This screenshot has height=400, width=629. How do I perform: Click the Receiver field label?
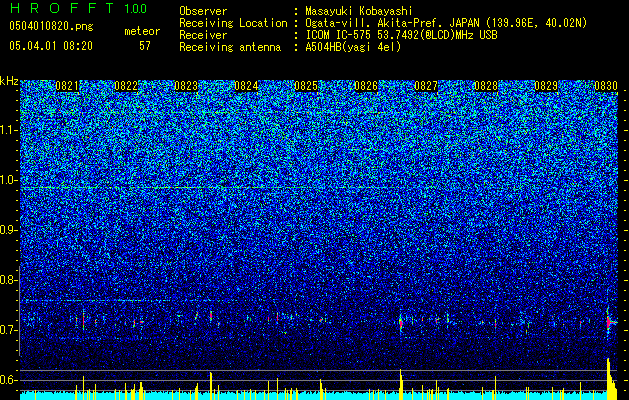203,35
